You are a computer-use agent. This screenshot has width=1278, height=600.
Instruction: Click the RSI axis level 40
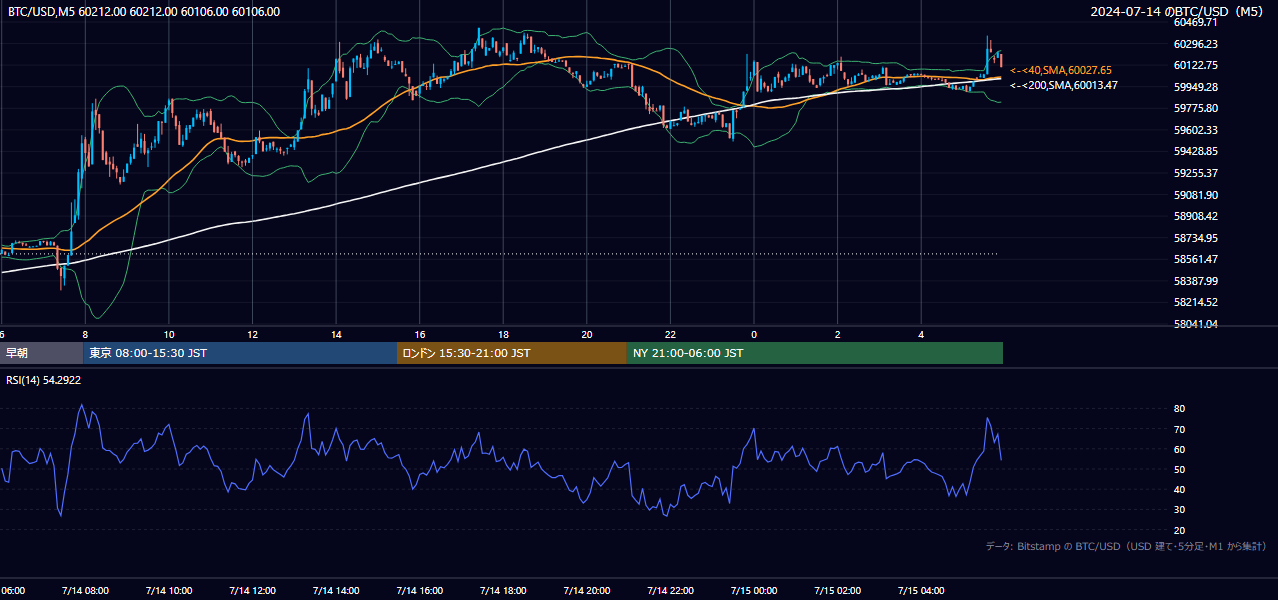coord(1179,489)
